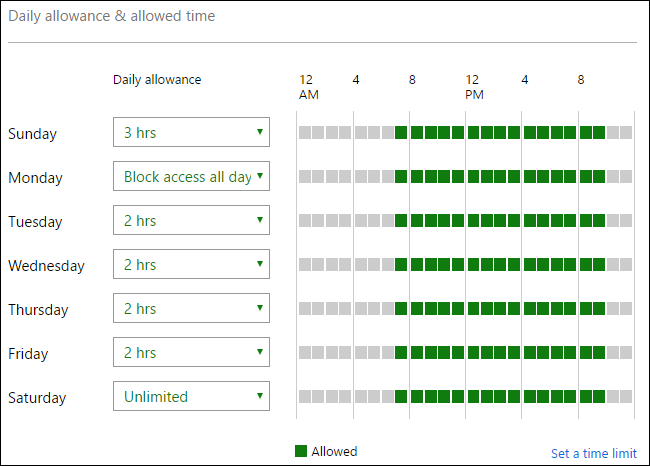Toggle Sunday's 12 AM time block
The image size is (650, 466).
pyautogui.click(x=305, y=133)
